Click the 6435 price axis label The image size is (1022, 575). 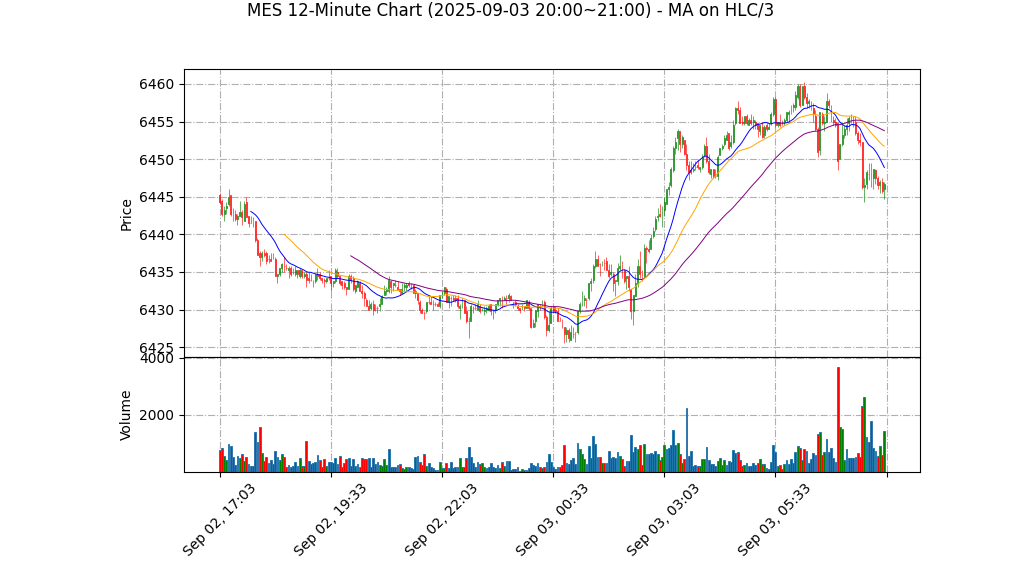click(156, 273)
